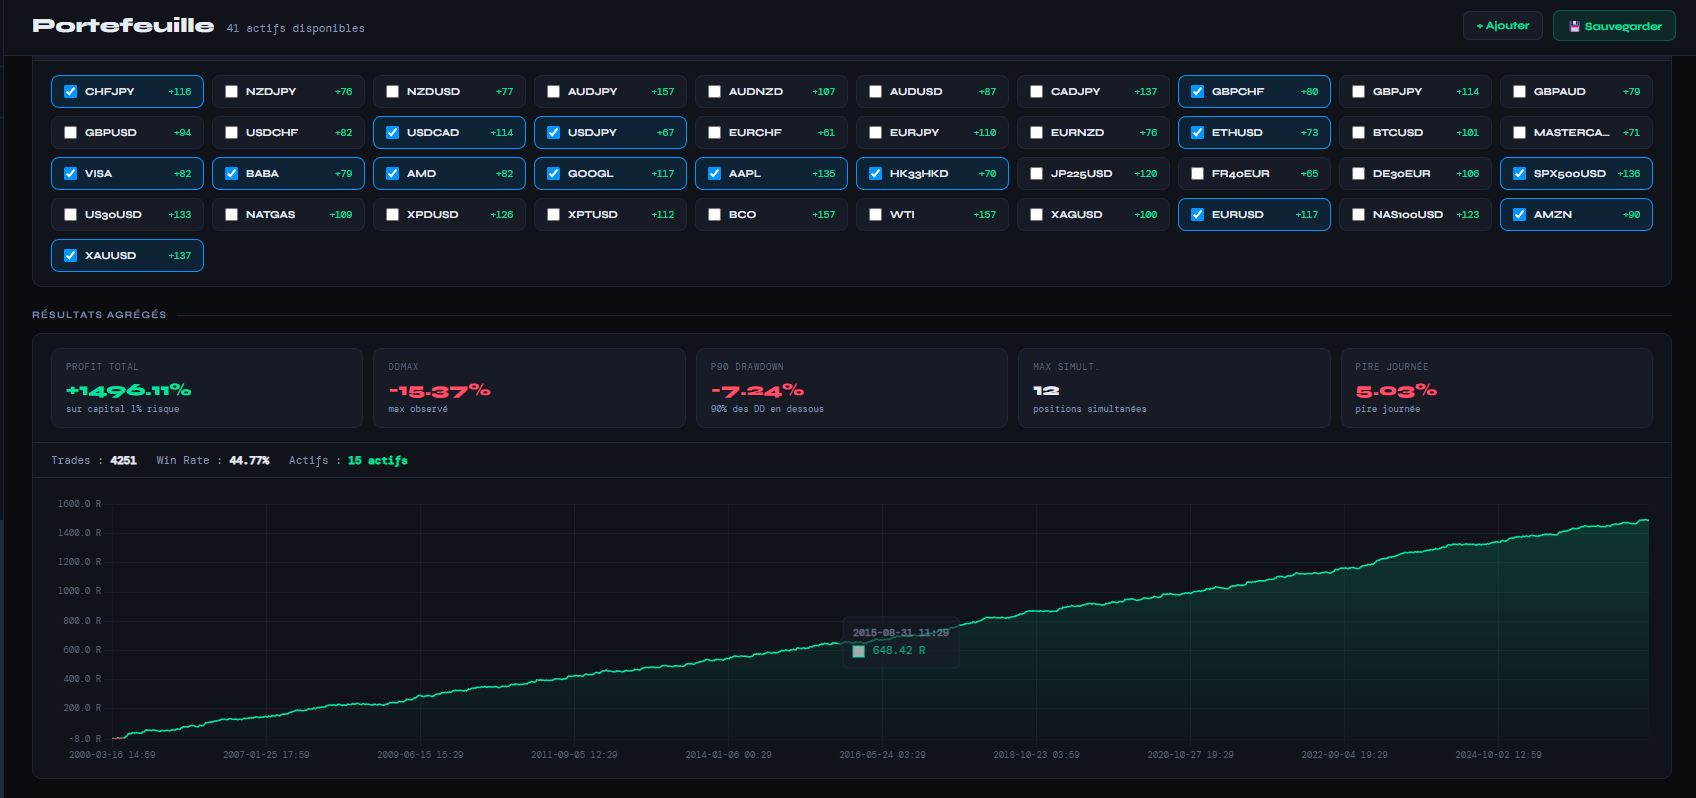
Task: Enable the NATGAS commodity checkbox
Action: (x=232, y=214)
